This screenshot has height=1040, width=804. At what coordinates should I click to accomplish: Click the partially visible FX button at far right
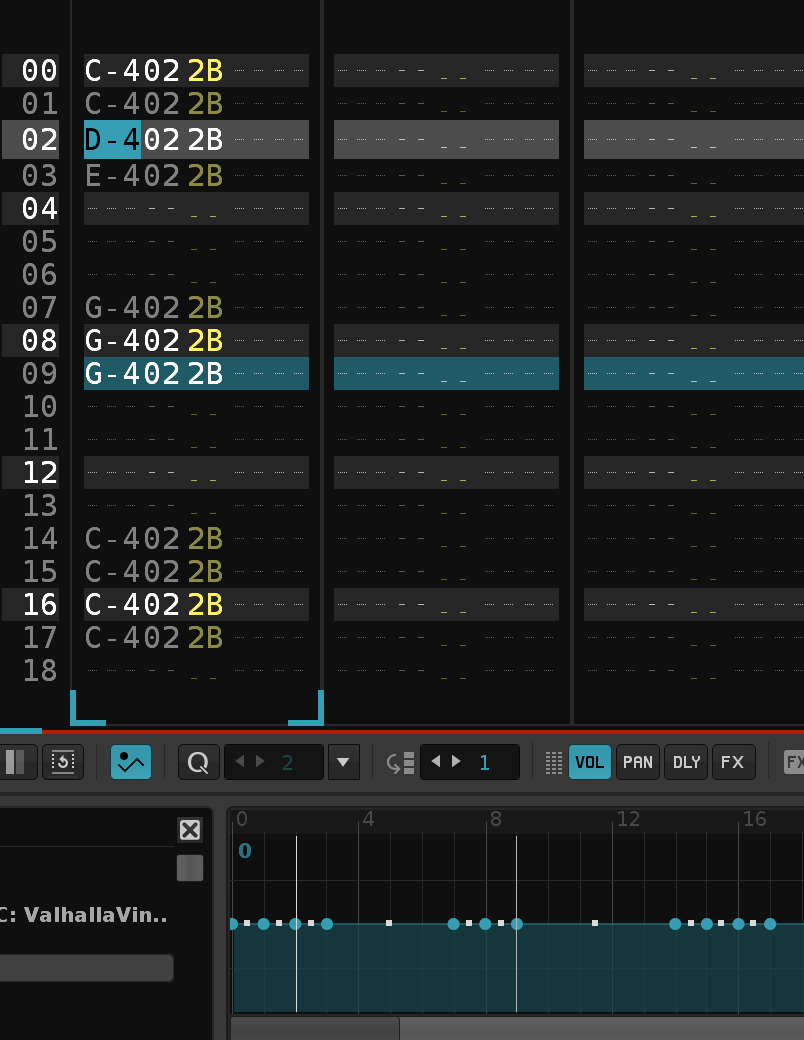coord(794,762)
